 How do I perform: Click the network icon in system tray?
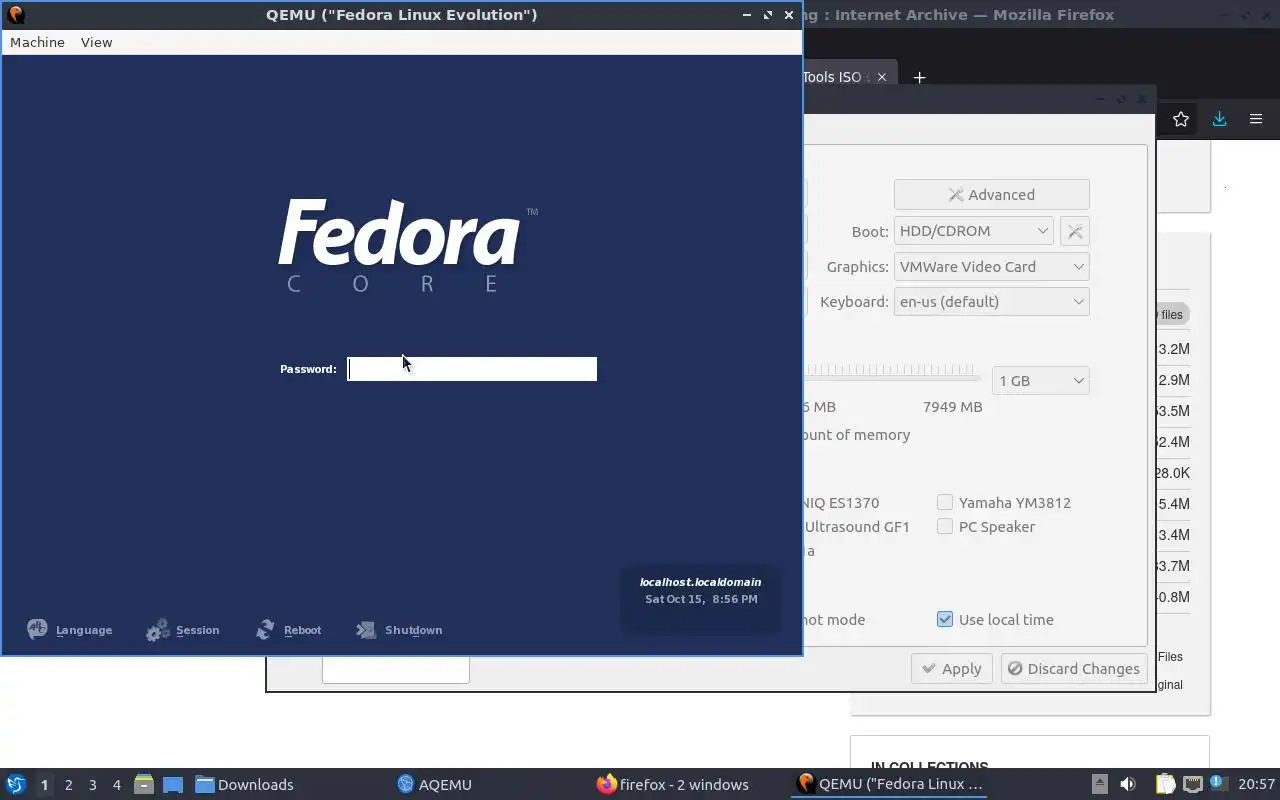point(1193,784)
